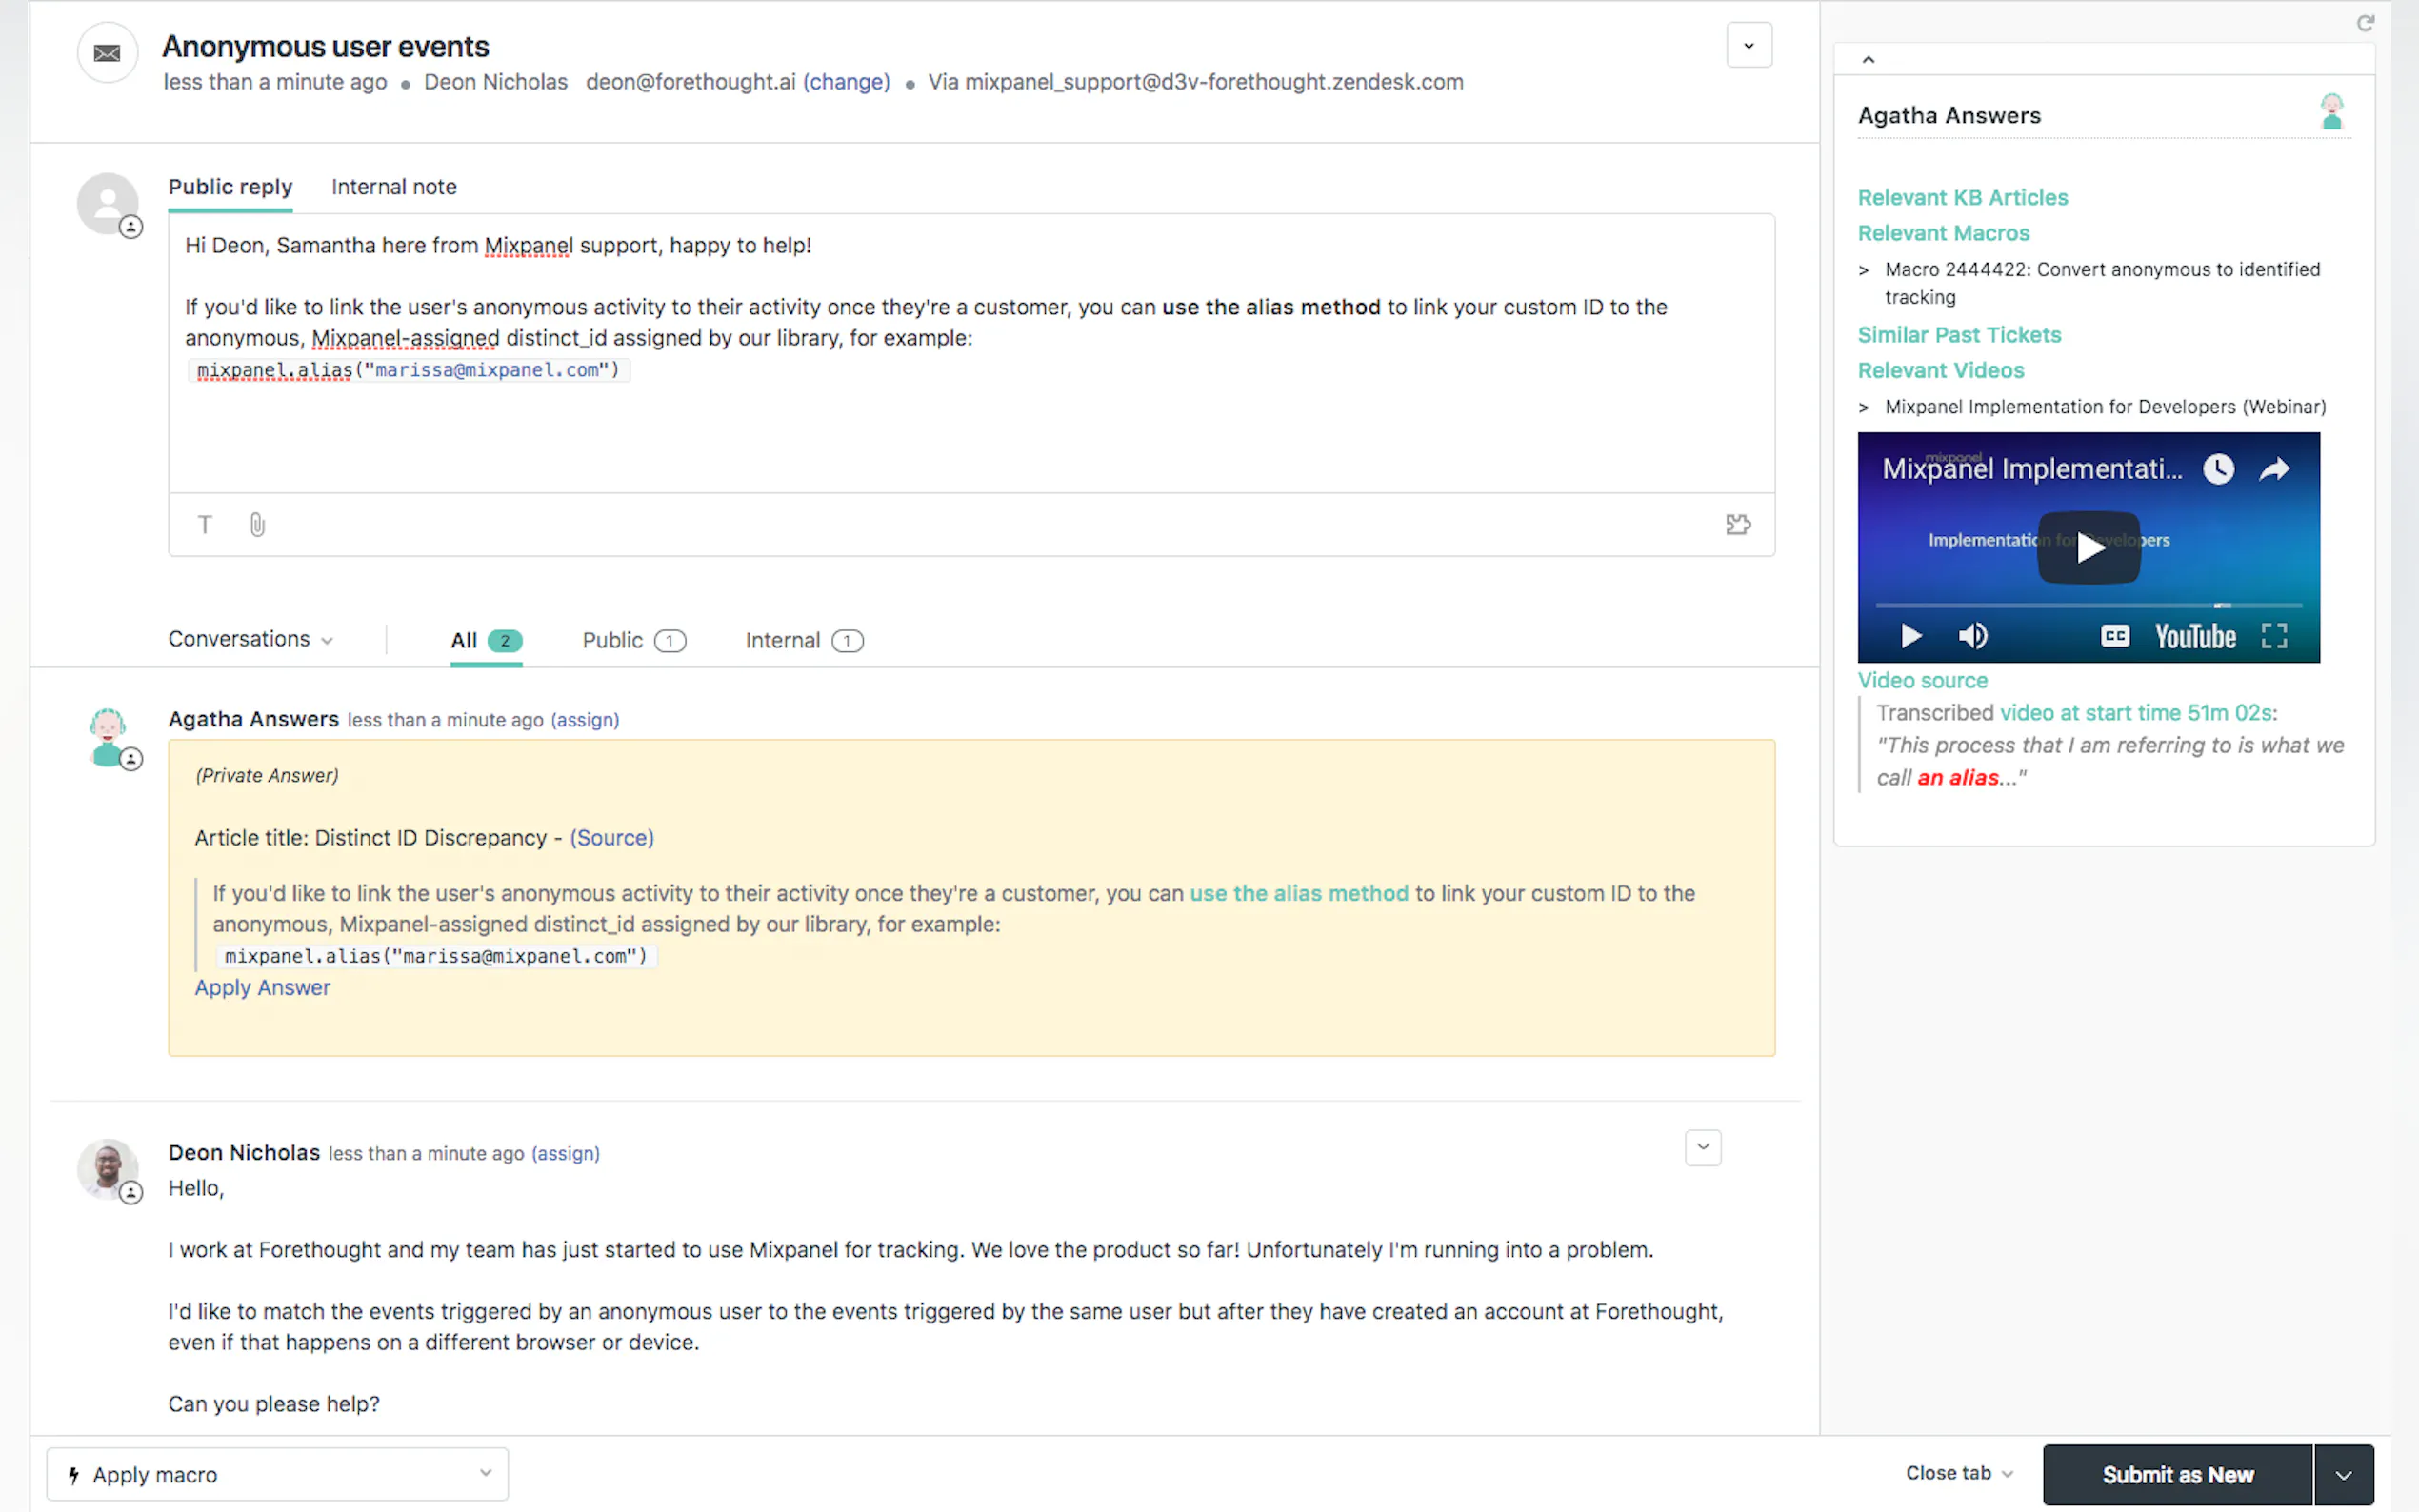Click the text formatting T icon

(205, 525)
